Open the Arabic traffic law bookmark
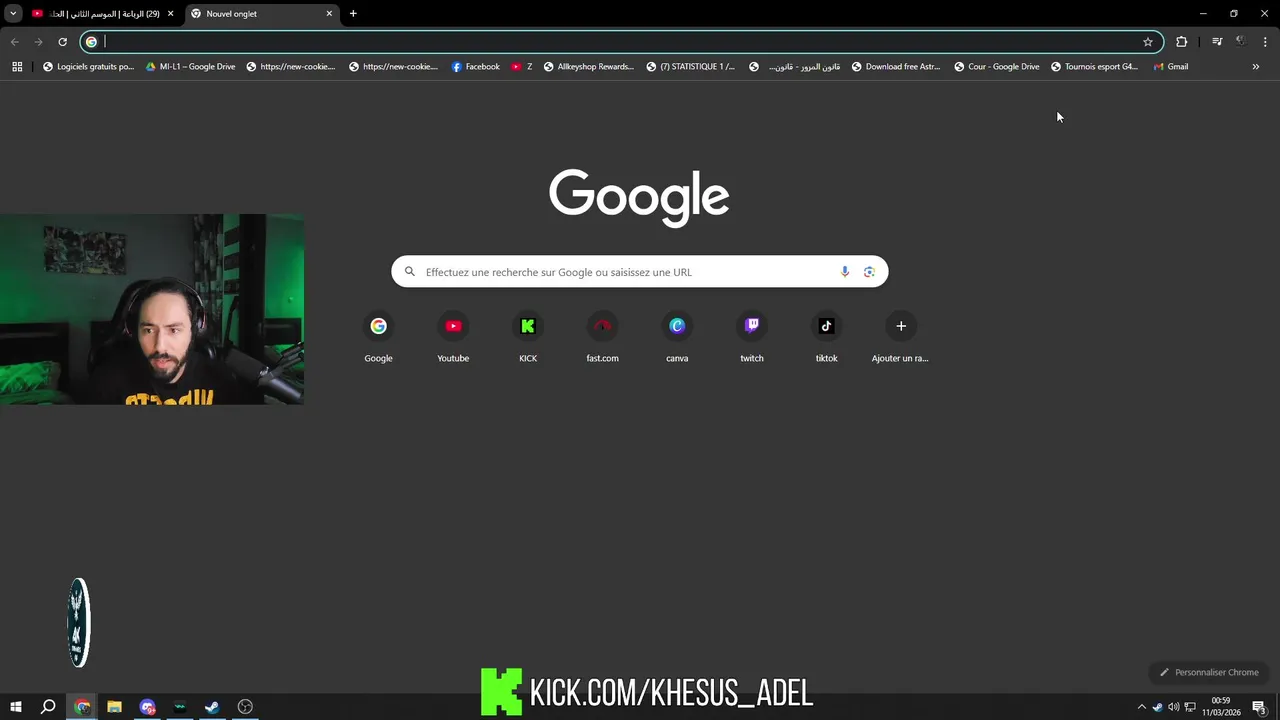This screenshot has height=720, width=1280. (795, 67)
